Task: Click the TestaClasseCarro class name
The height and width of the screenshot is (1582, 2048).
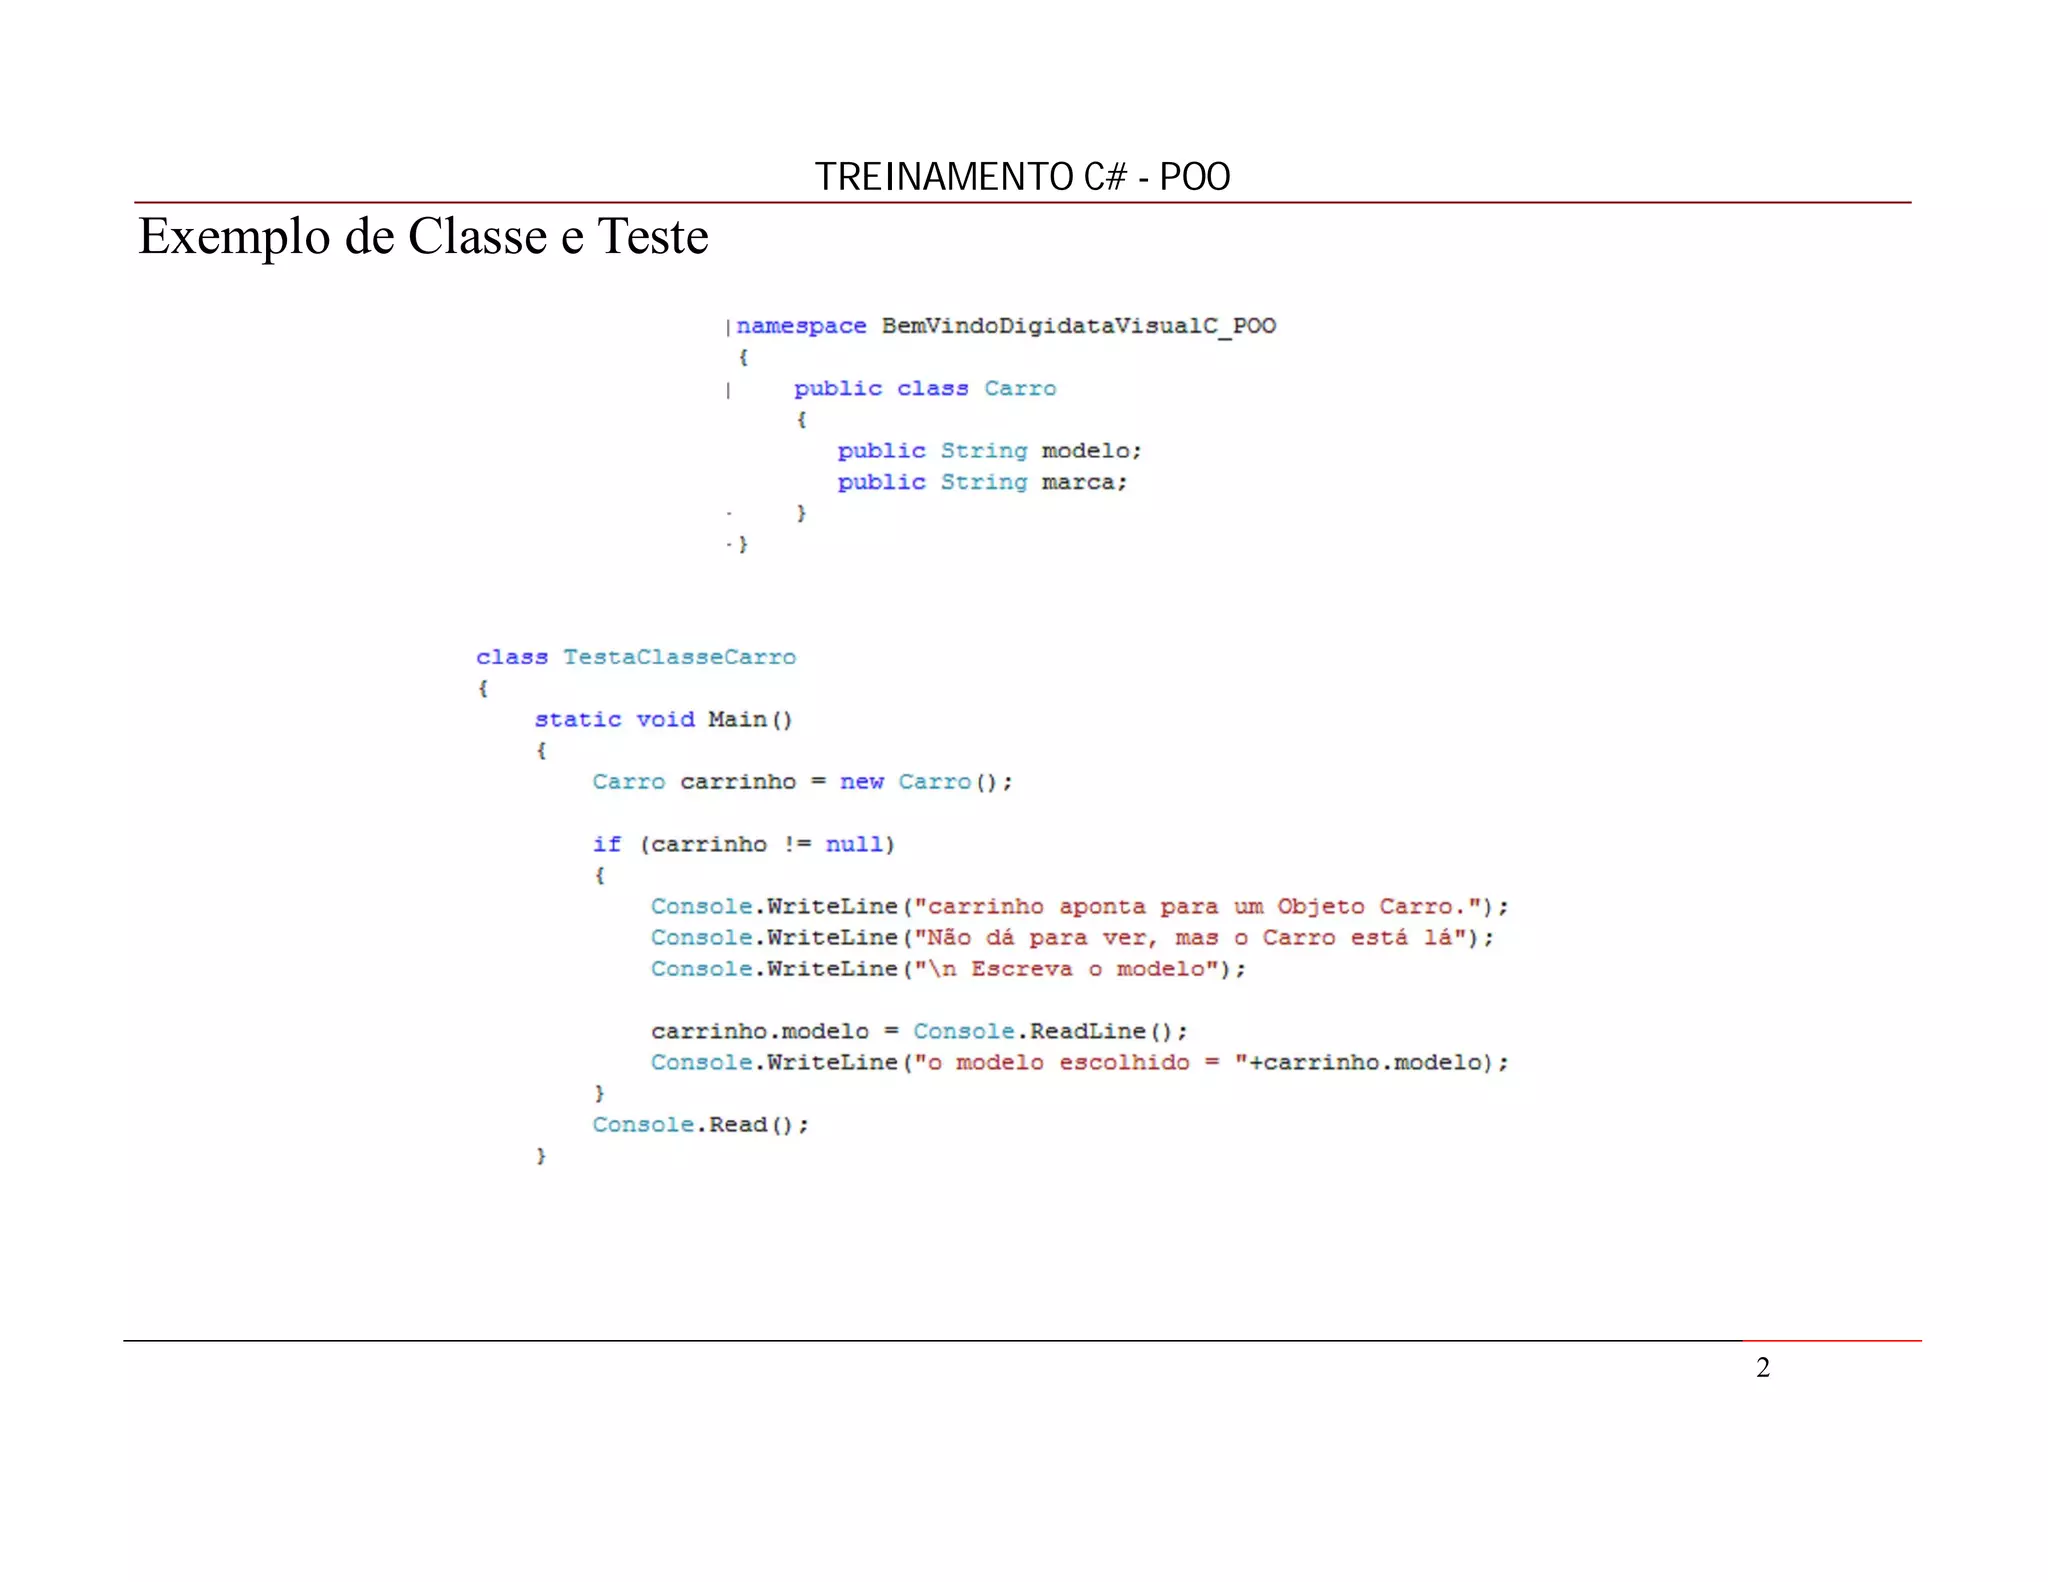Action: [679, 657]
